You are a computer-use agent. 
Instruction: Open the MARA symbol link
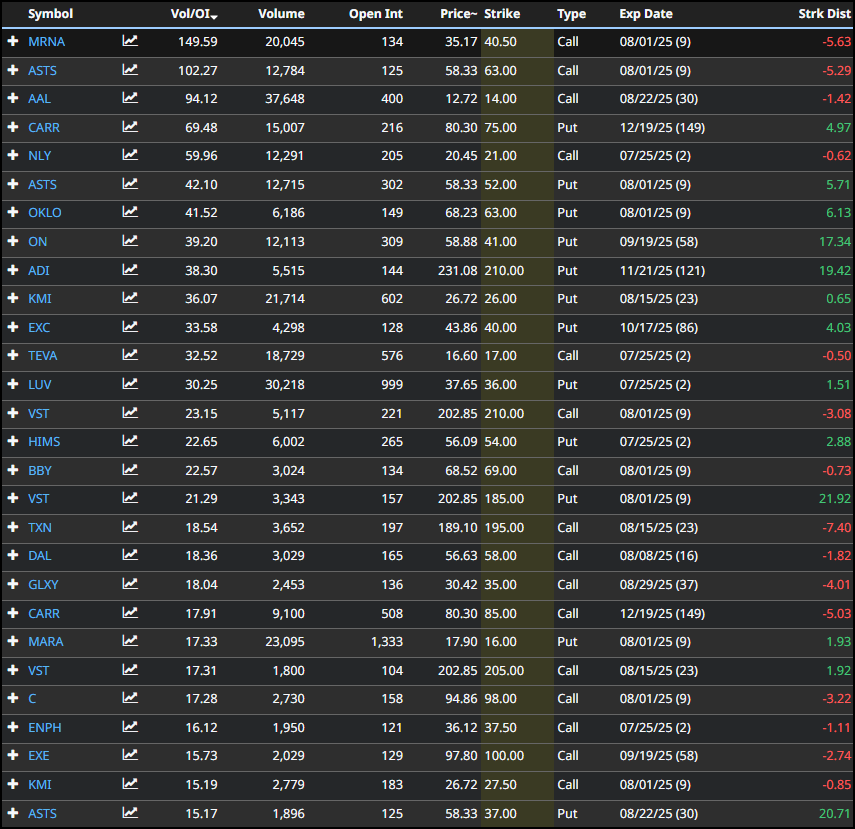[46, 641]
